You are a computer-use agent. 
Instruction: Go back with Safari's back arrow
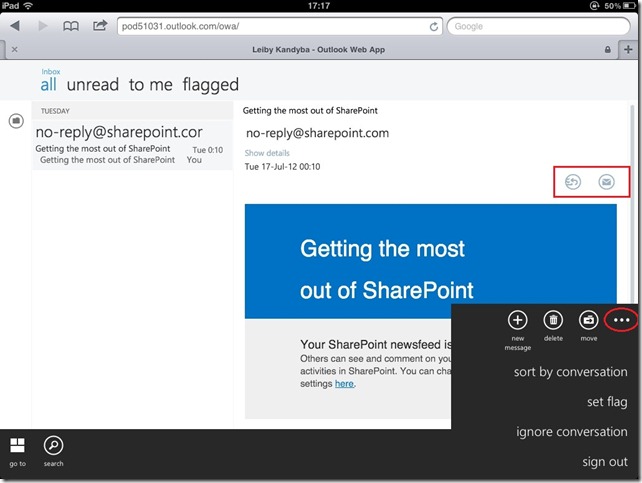[x=15, y=26]
